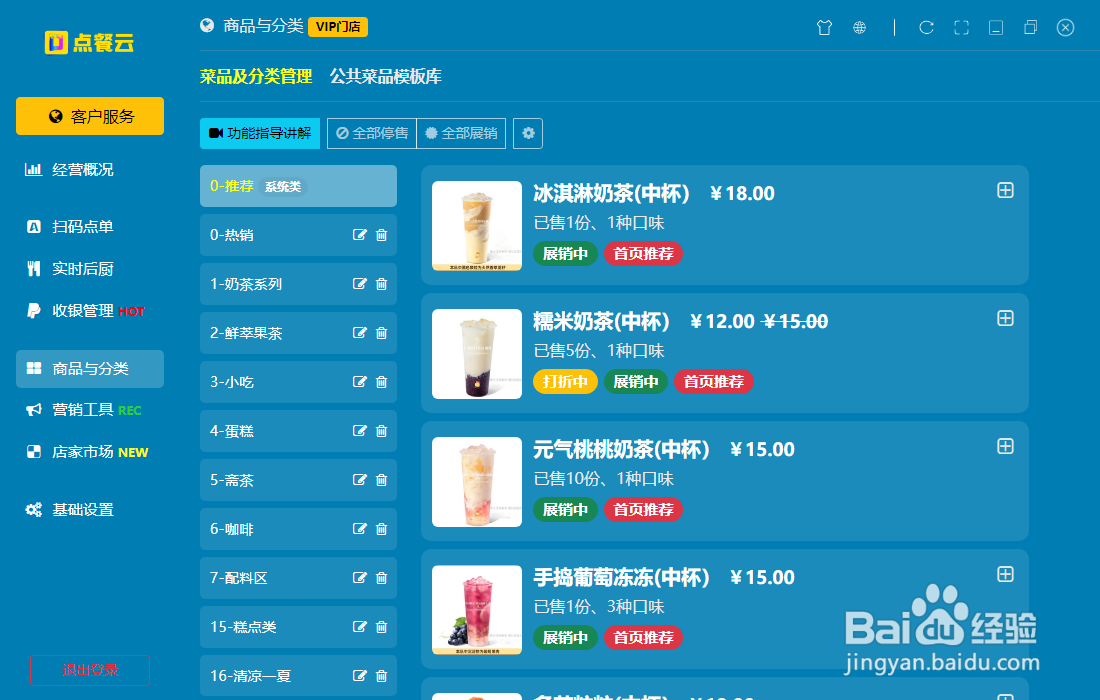Delete the 16-清凉一夏 category

(x=382, y=676)
